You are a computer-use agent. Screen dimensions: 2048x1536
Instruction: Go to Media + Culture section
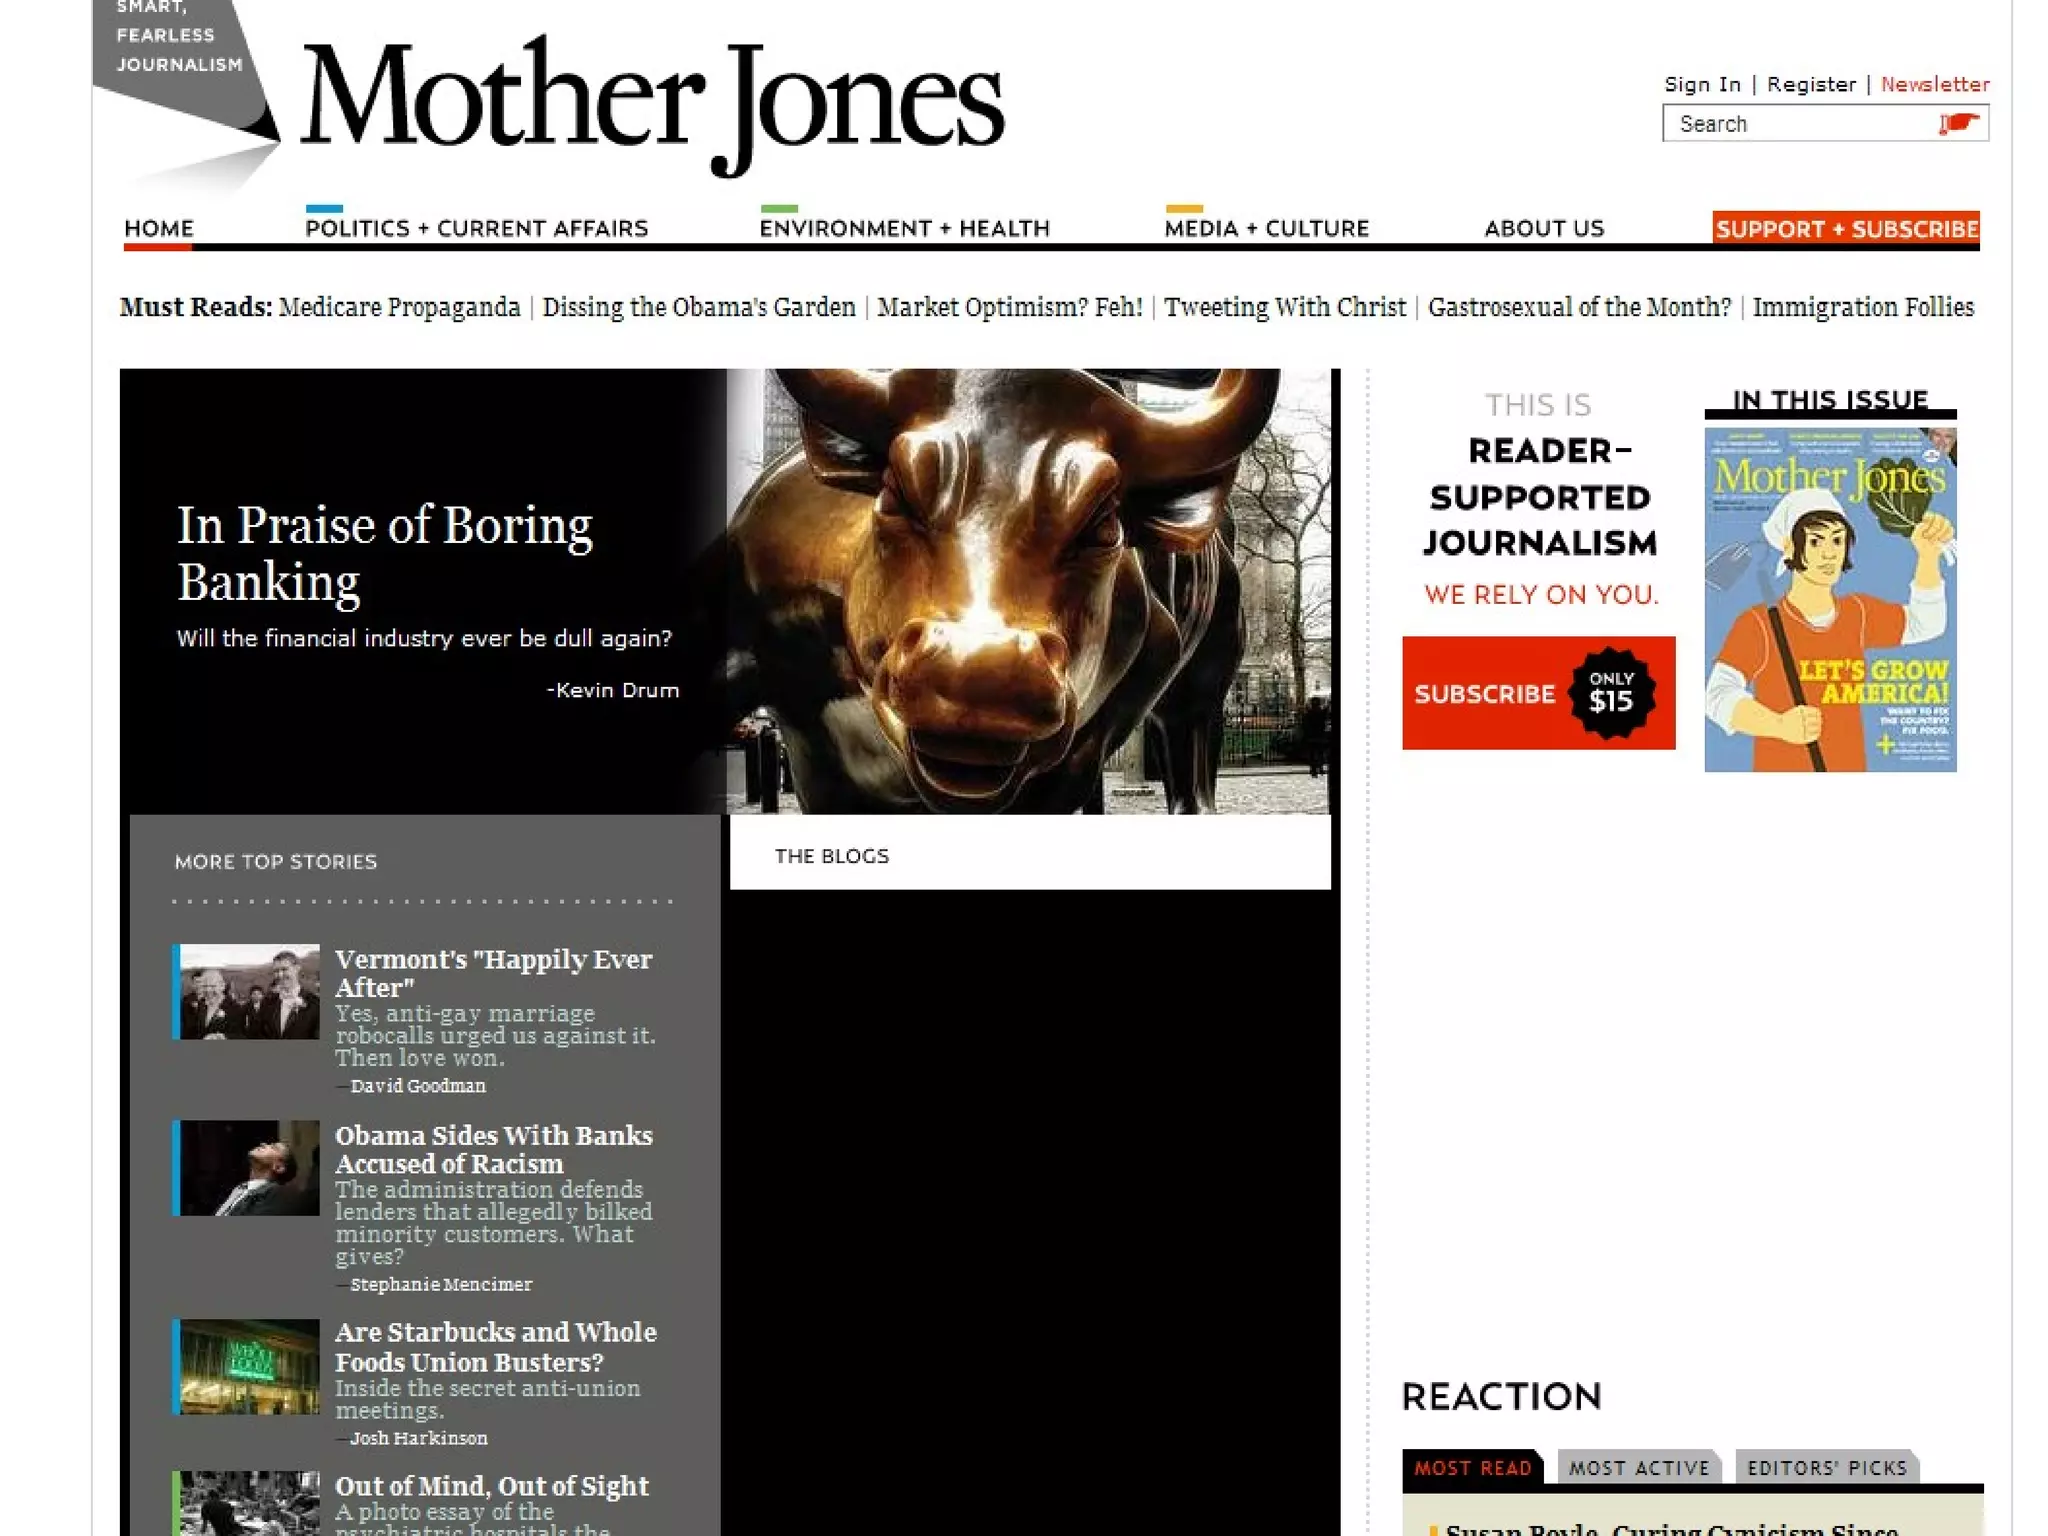pos(1266,229)
